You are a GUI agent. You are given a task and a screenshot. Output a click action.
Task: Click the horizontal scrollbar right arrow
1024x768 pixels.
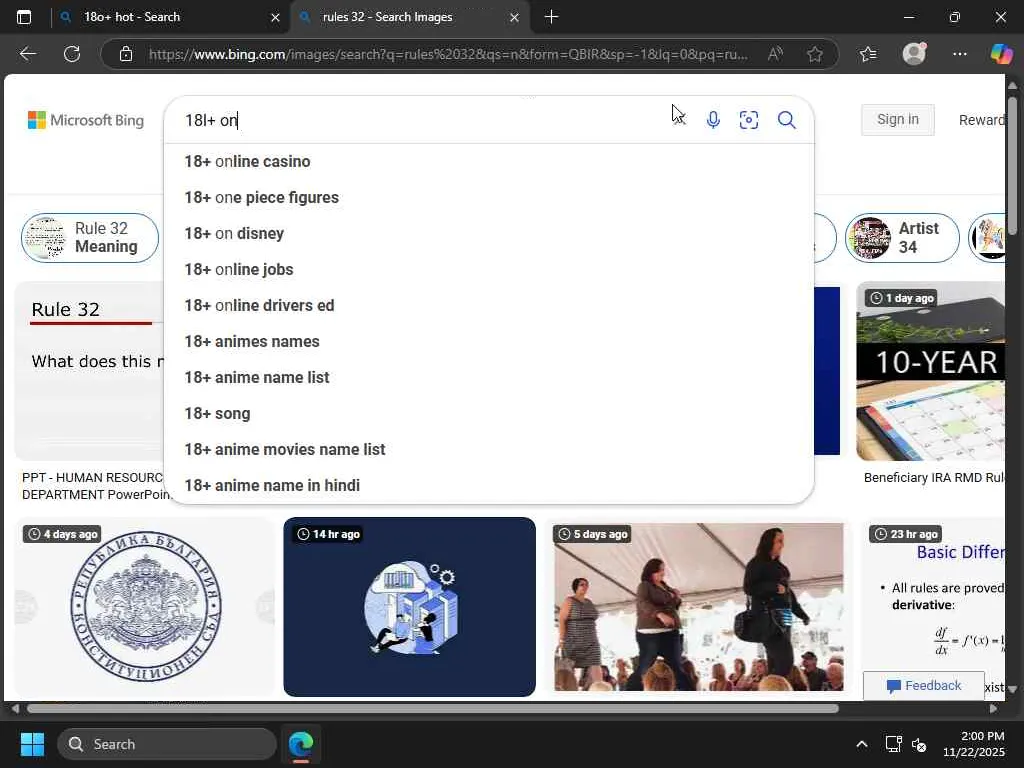993,709
